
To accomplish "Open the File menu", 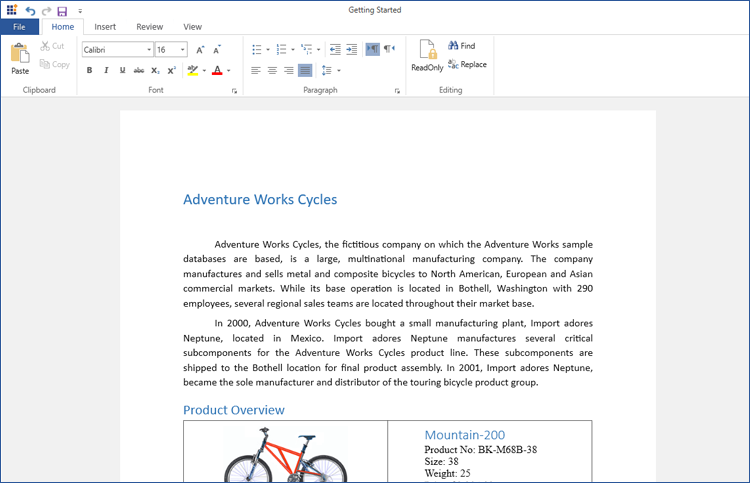I will 19,27.
